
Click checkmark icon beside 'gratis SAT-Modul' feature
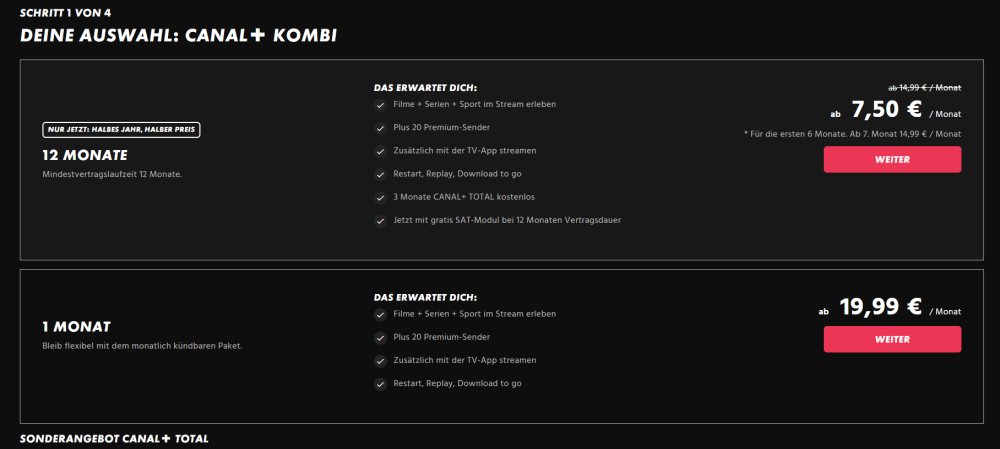pos(380,220)
